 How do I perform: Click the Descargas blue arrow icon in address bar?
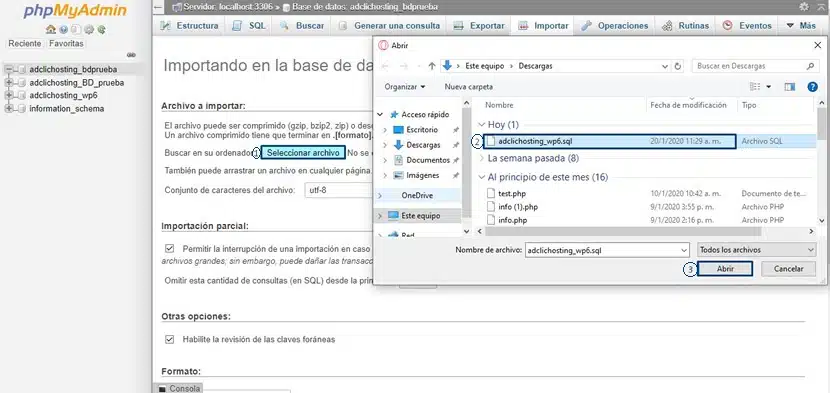tap(447, 66)
